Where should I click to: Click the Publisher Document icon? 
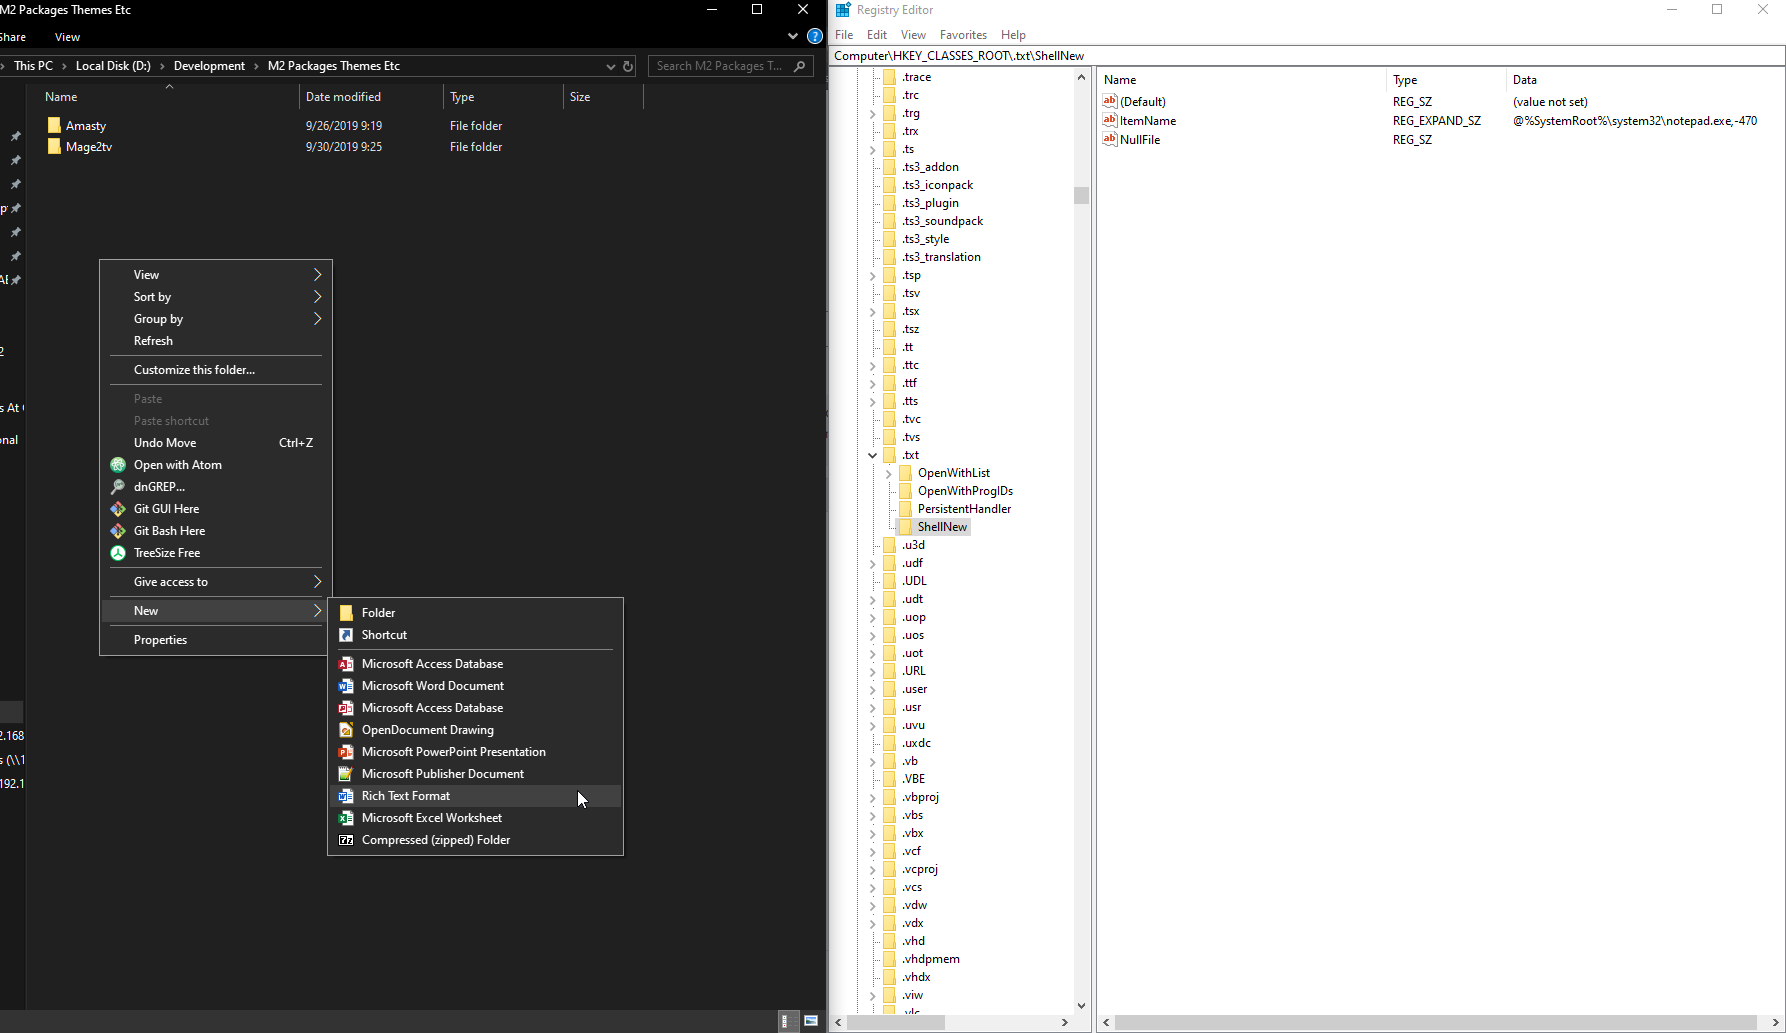[346, 774]
